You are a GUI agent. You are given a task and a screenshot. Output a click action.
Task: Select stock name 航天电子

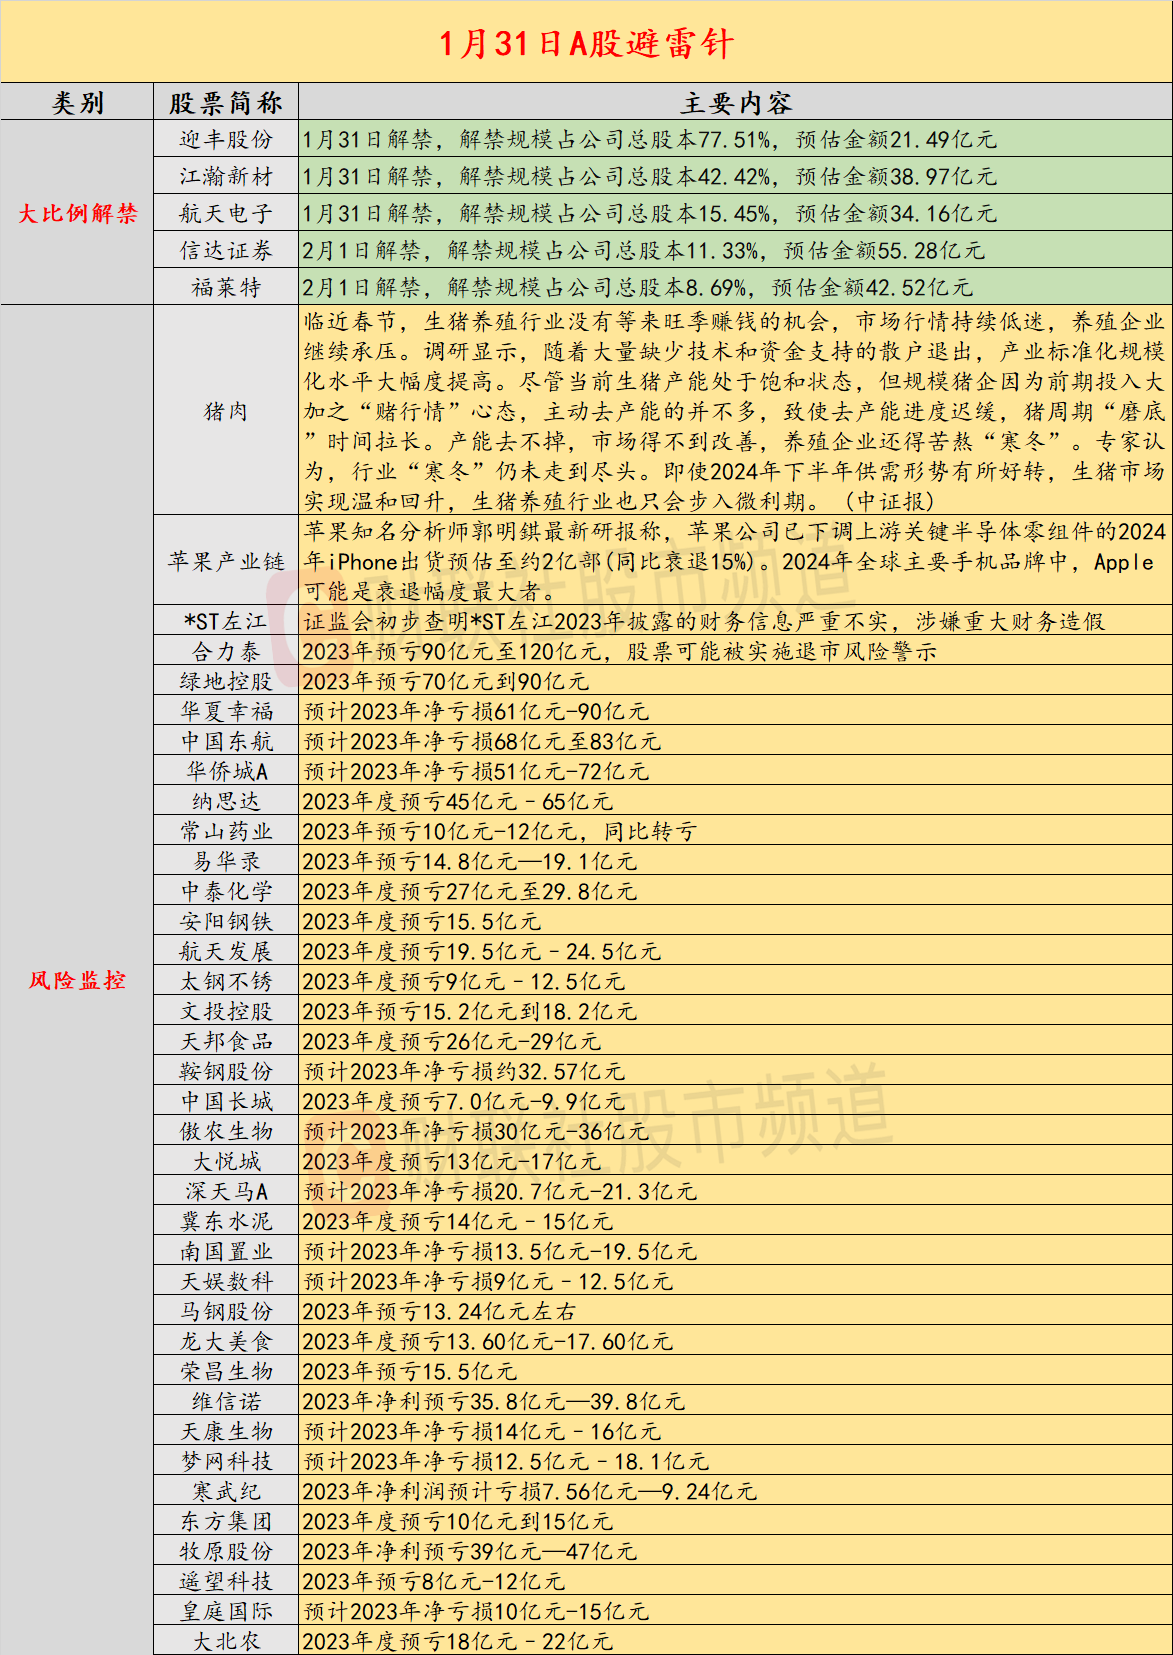(x=226, y=214)
